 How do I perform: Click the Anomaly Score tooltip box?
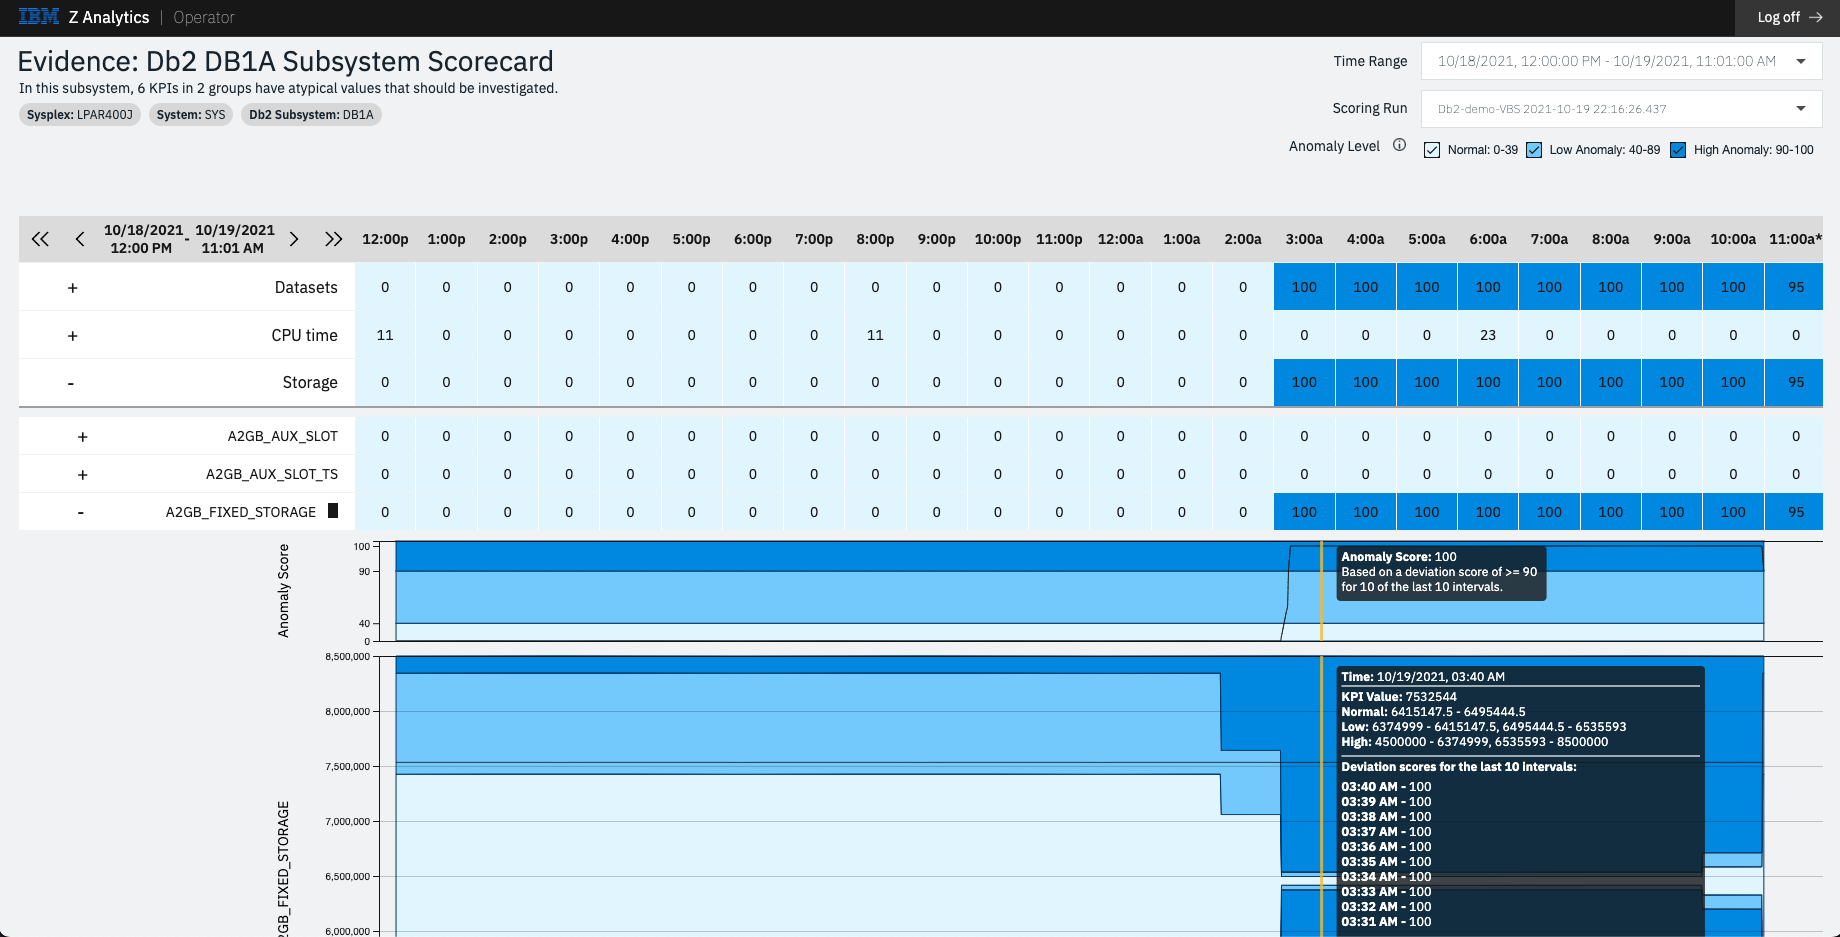coord(1440,572)
